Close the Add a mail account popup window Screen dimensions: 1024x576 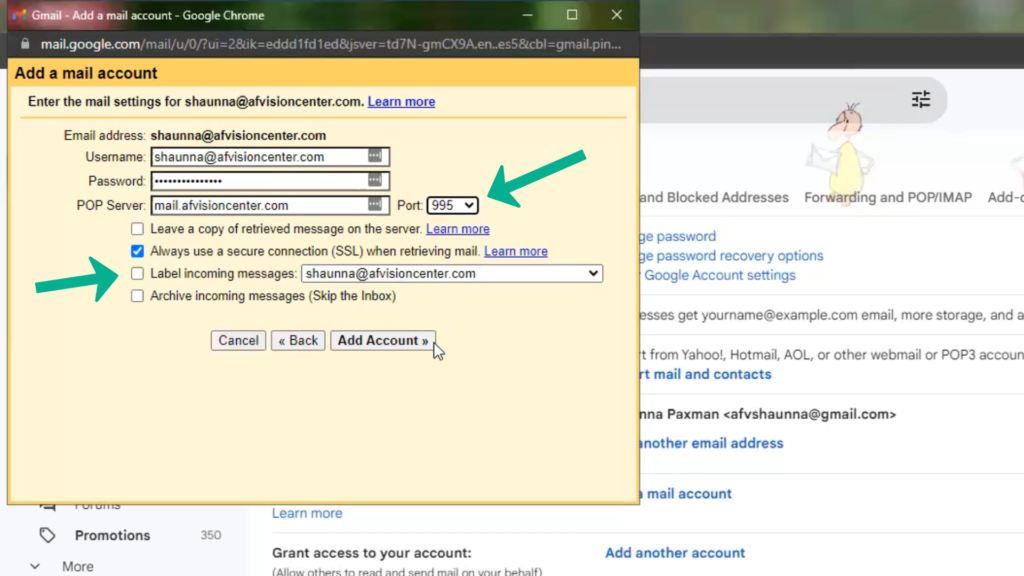[616, 15]
